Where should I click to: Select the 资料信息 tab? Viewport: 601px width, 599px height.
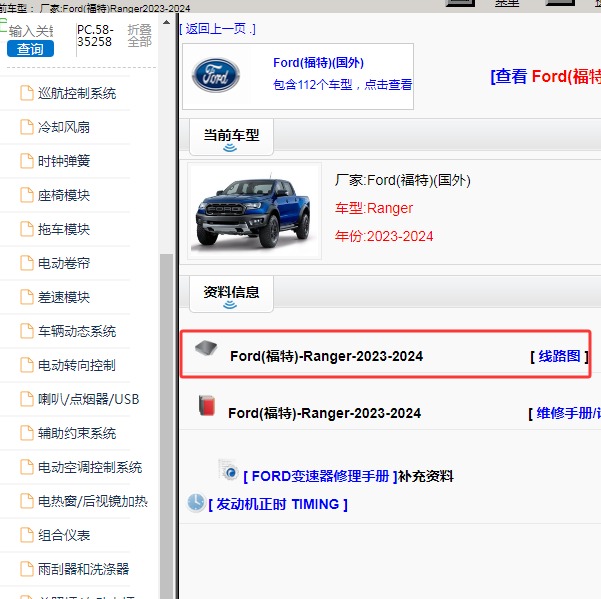click(x=231, y=294)
